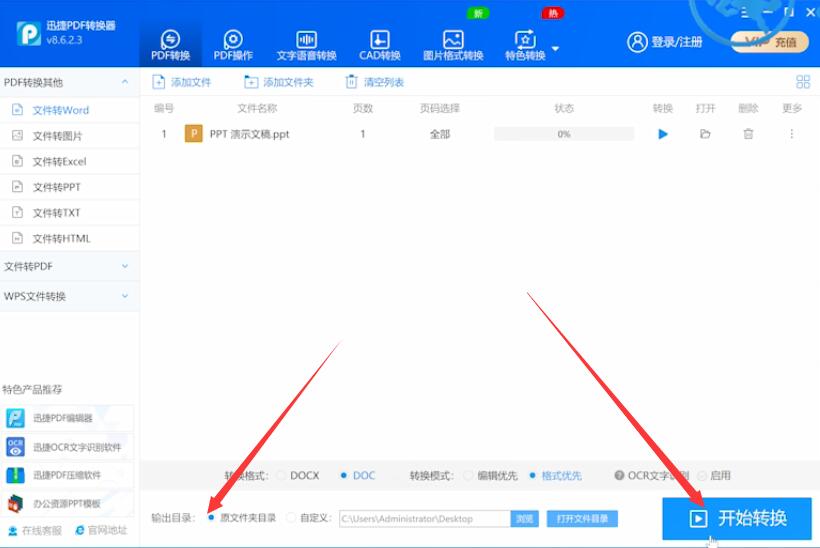Expand the 文件转PDF section
820x548 pixels.
tap(70, 266)
